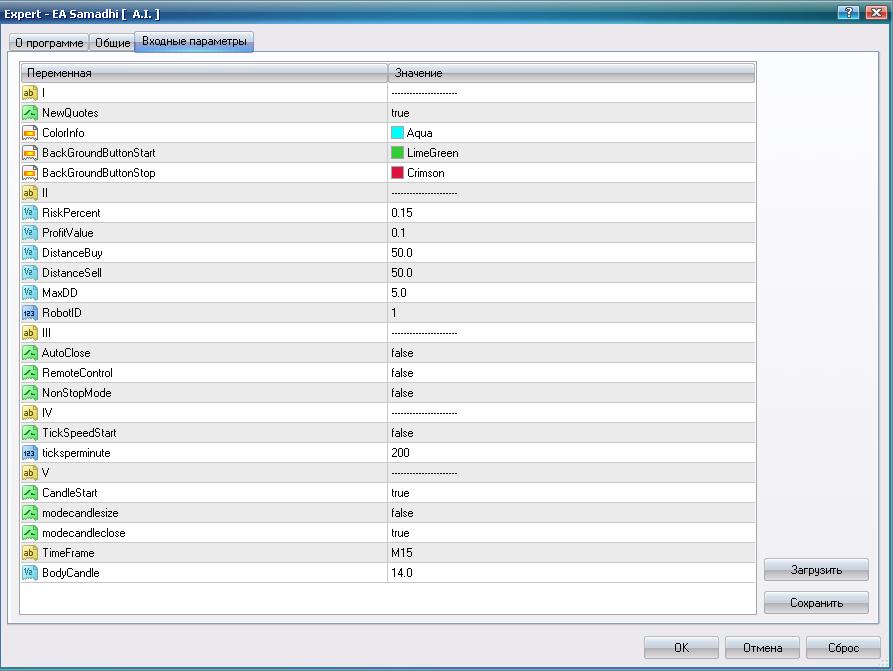Image resolution: width=893 pixels, height=671 pixels.
Task: Click the double-type icon next to RiskPercent
Action: tap(30, 212)
